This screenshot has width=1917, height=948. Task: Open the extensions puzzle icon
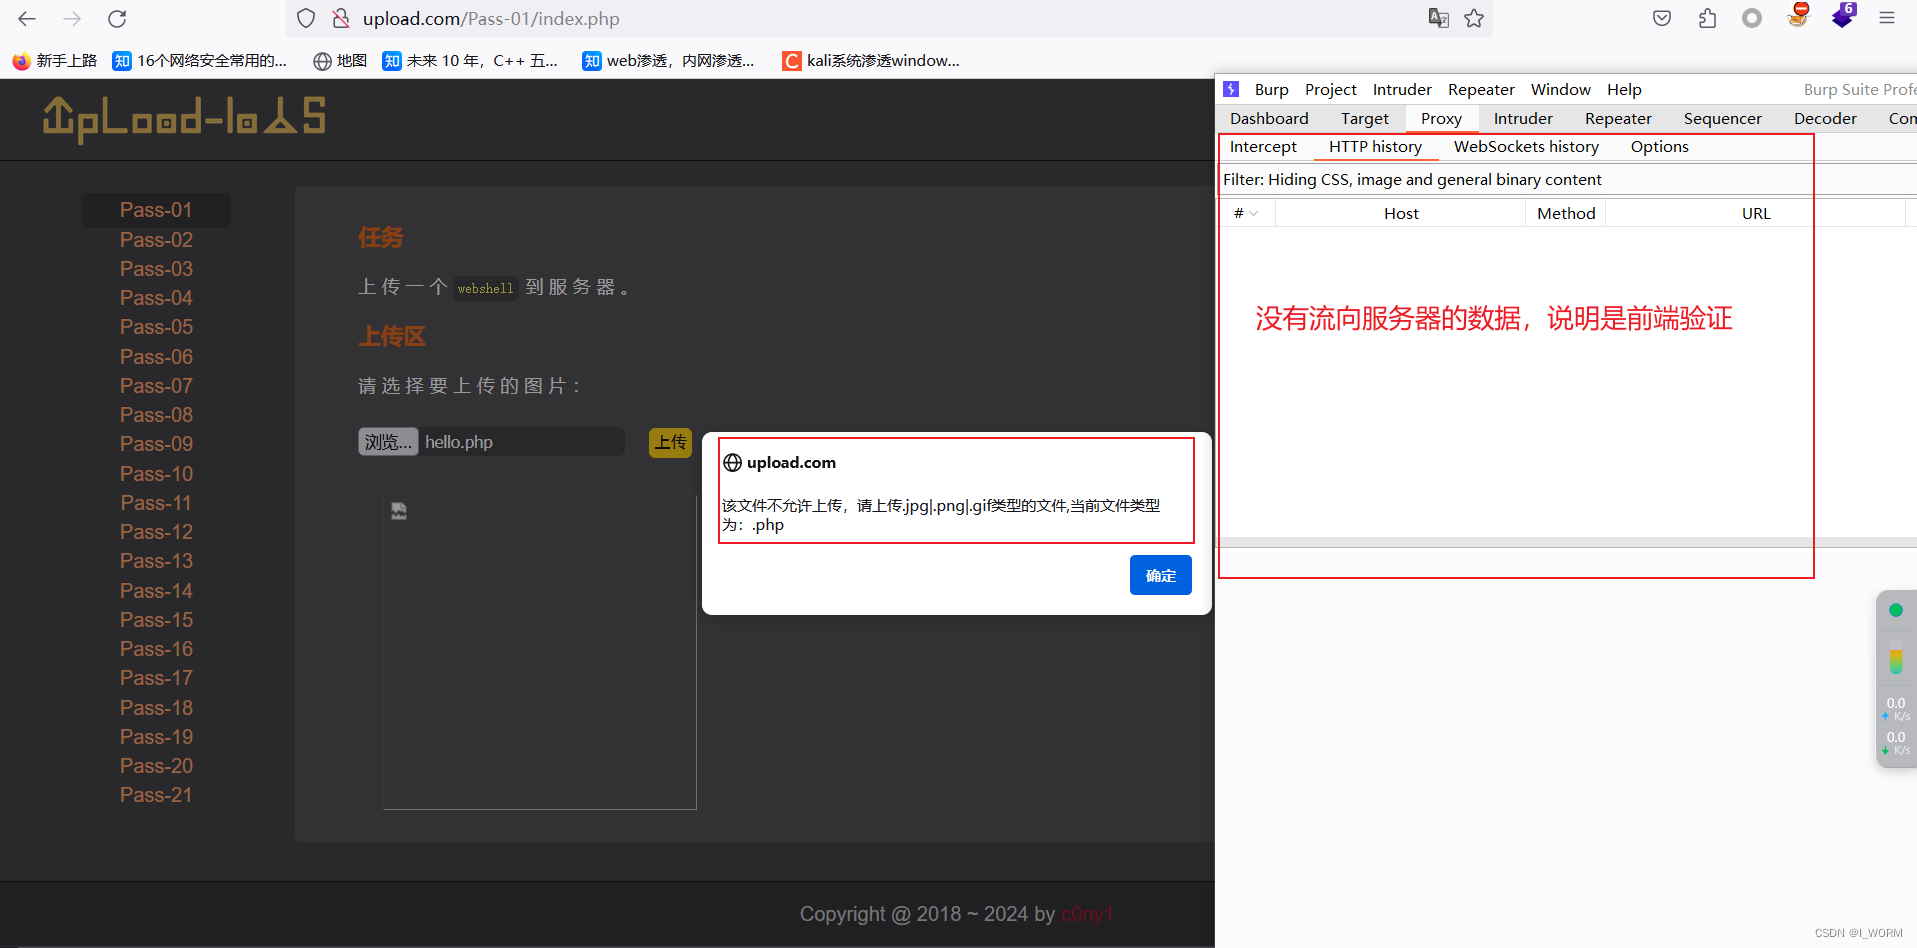tap(1707, 18)
